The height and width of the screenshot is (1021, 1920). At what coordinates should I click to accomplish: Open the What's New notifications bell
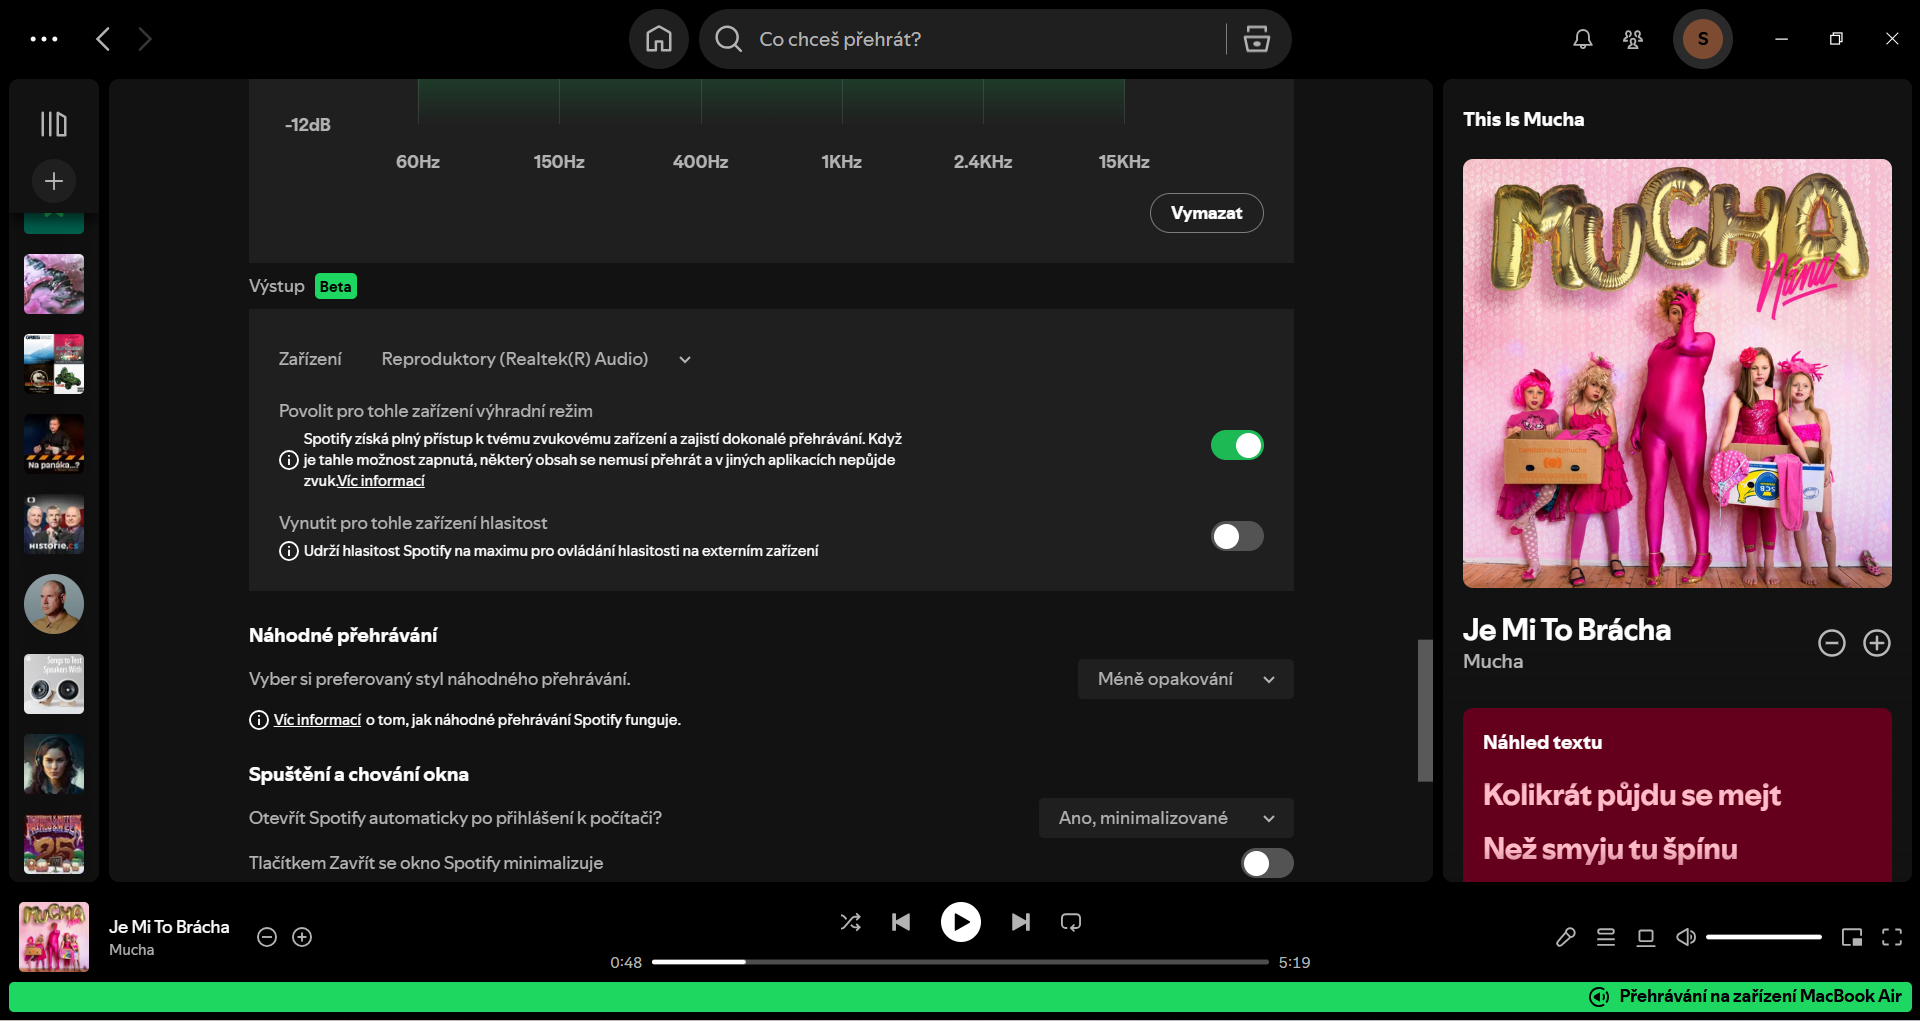(1581, 39)
